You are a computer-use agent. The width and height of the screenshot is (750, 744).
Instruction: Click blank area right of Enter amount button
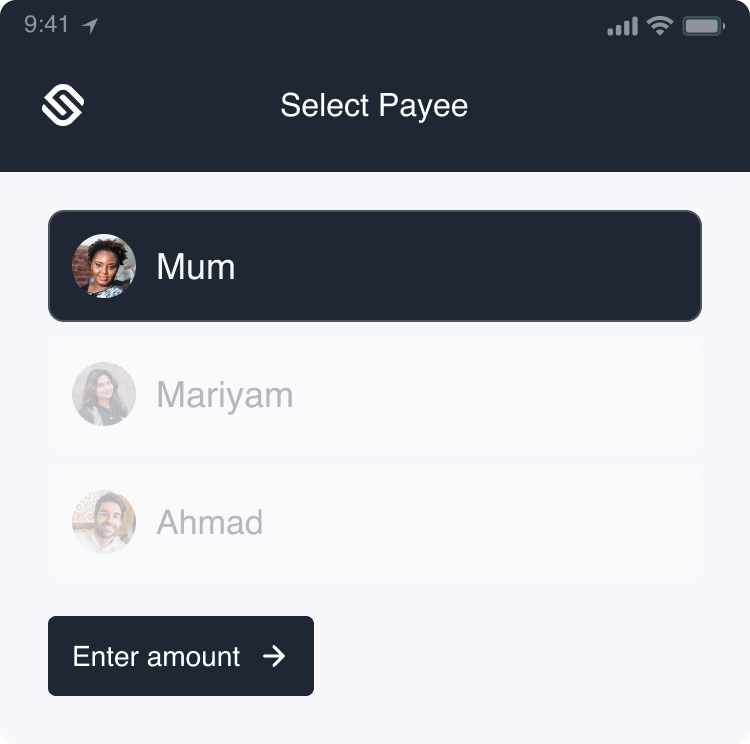tap(520, 656)
